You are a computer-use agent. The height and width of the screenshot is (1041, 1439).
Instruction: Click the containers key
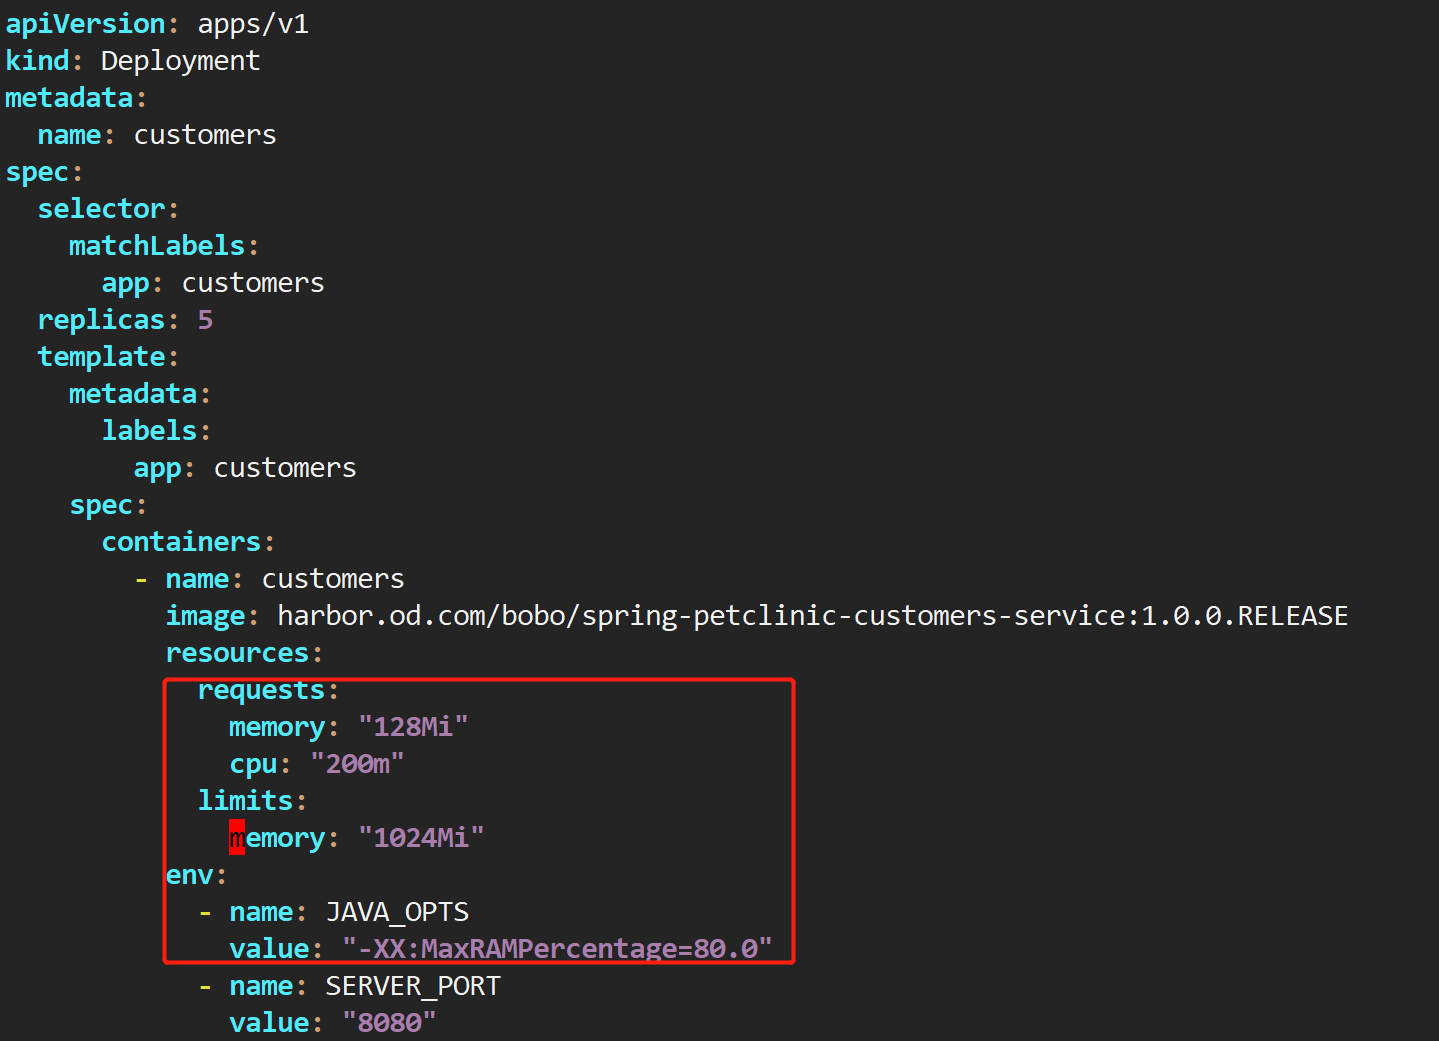pos(181,542)
